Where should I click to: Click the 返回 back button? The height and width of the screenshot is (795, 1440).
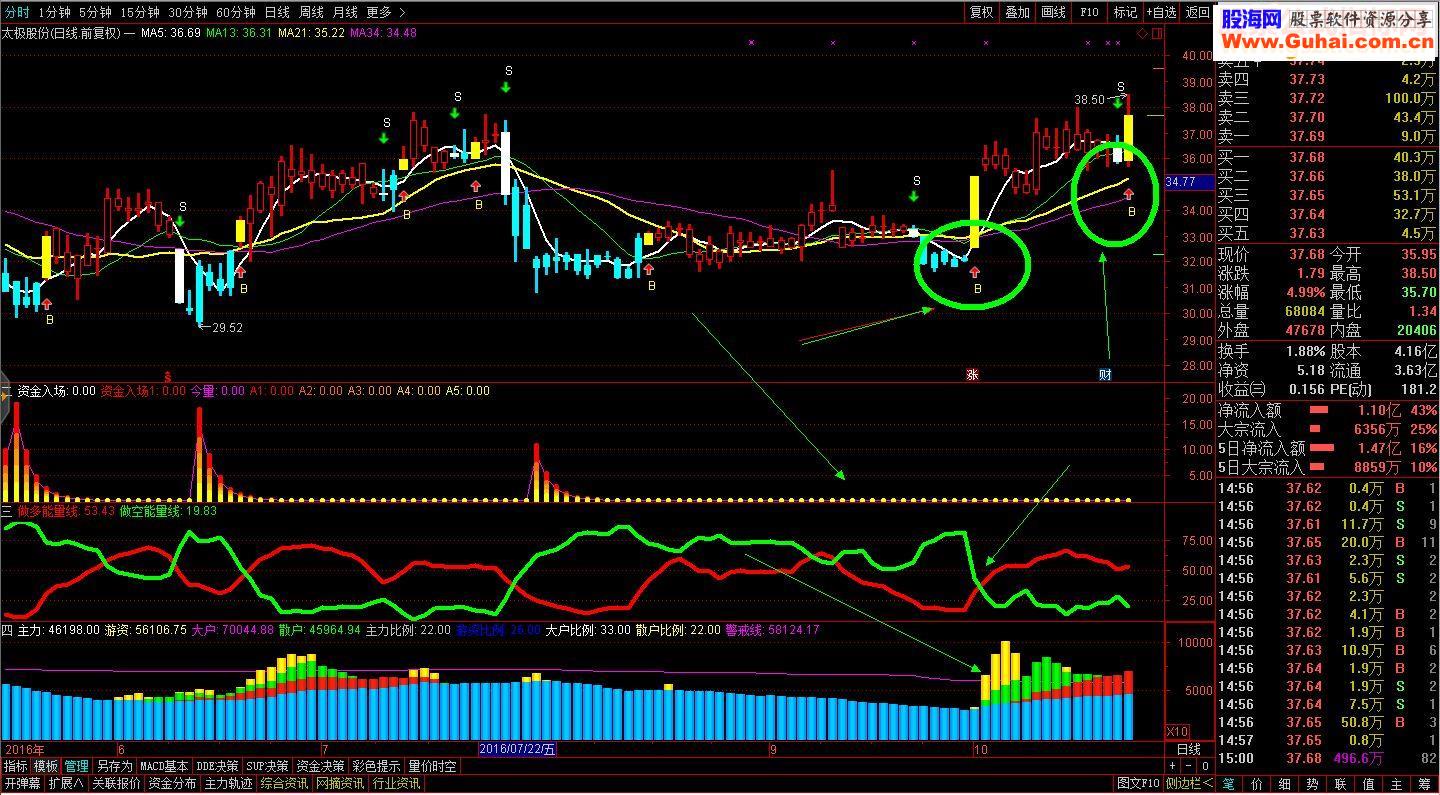coord(1198,12)
